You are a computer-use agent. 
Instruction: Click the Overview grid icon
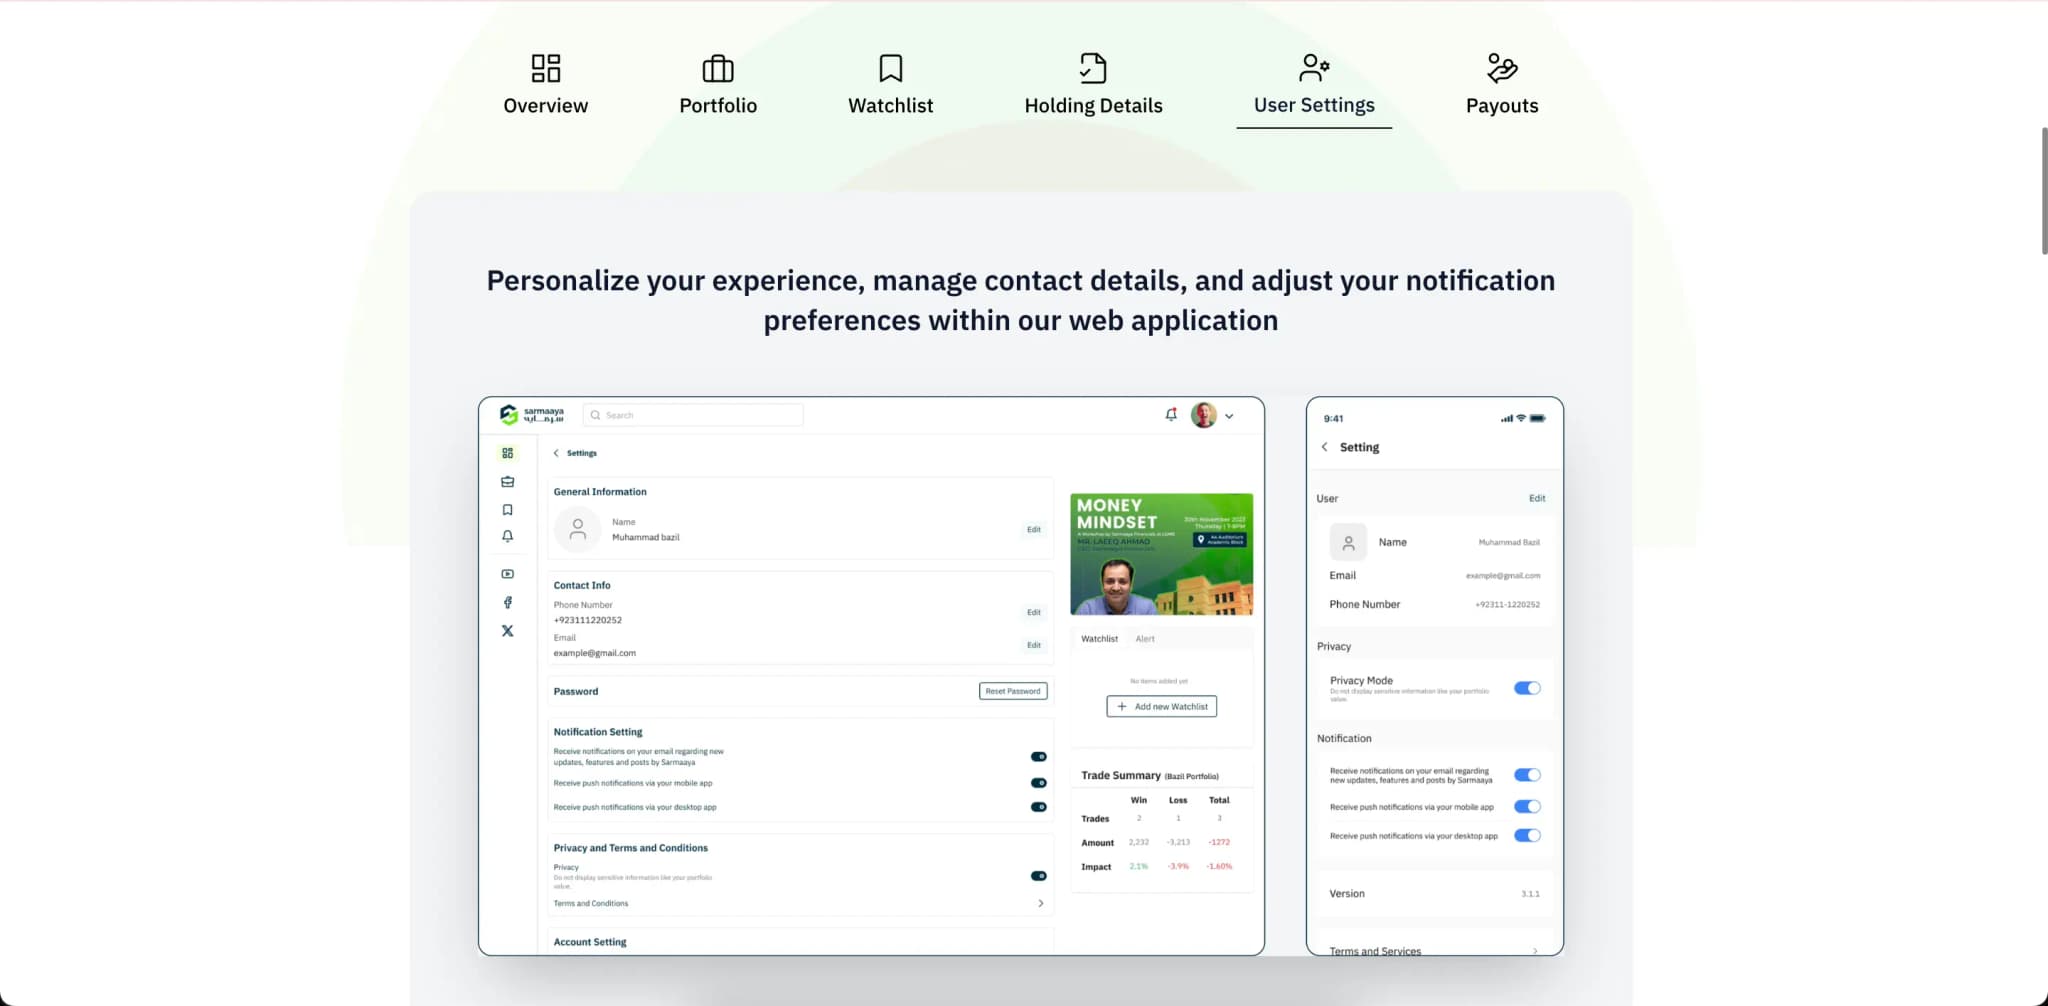click(546, 68)
